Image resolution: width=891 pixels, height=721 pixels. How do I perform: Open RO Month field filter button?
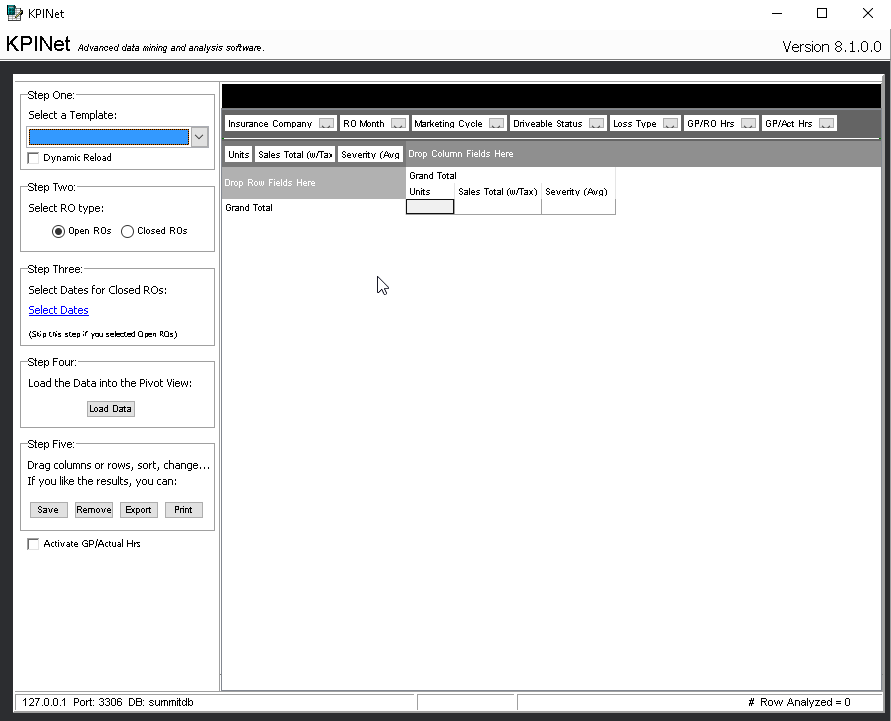tap(398, 124)
